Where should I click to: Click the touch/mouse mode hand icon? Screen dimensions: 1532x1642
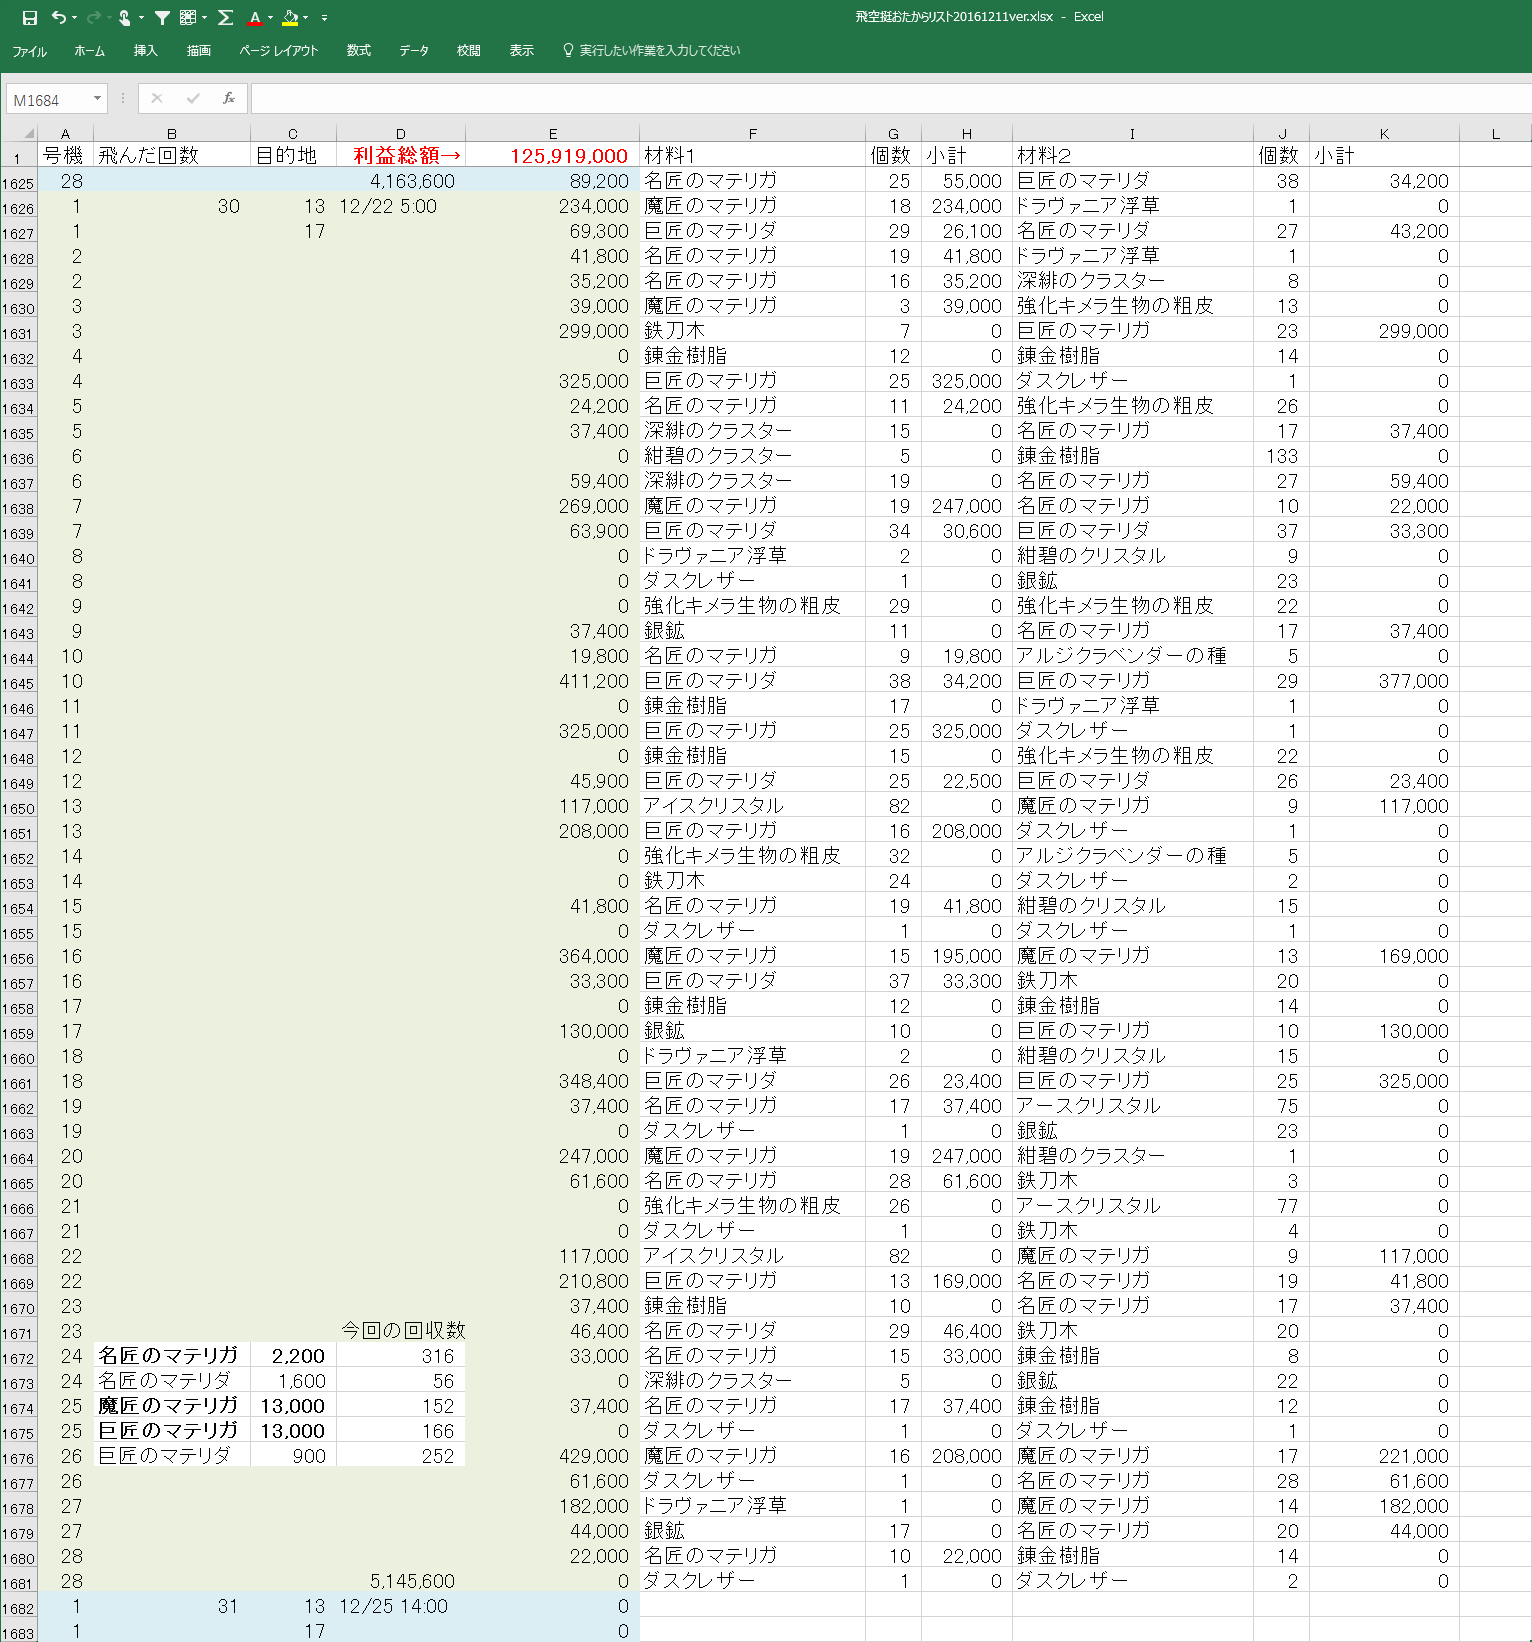click(125, 18)
